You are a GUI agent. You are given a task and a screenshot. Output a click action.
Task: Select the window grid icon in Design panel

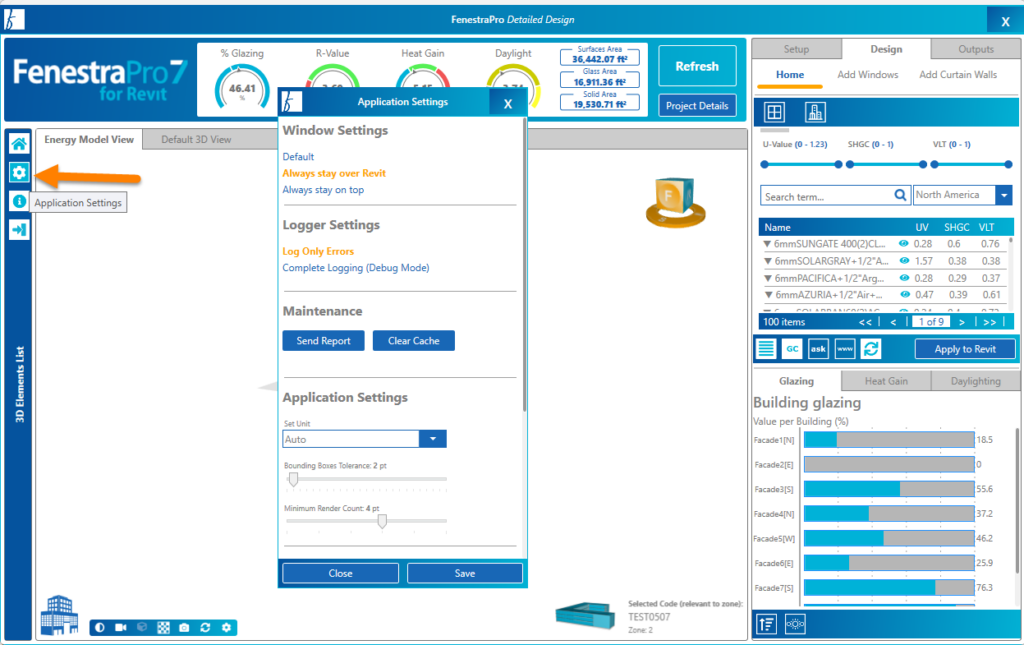point(774,112)
